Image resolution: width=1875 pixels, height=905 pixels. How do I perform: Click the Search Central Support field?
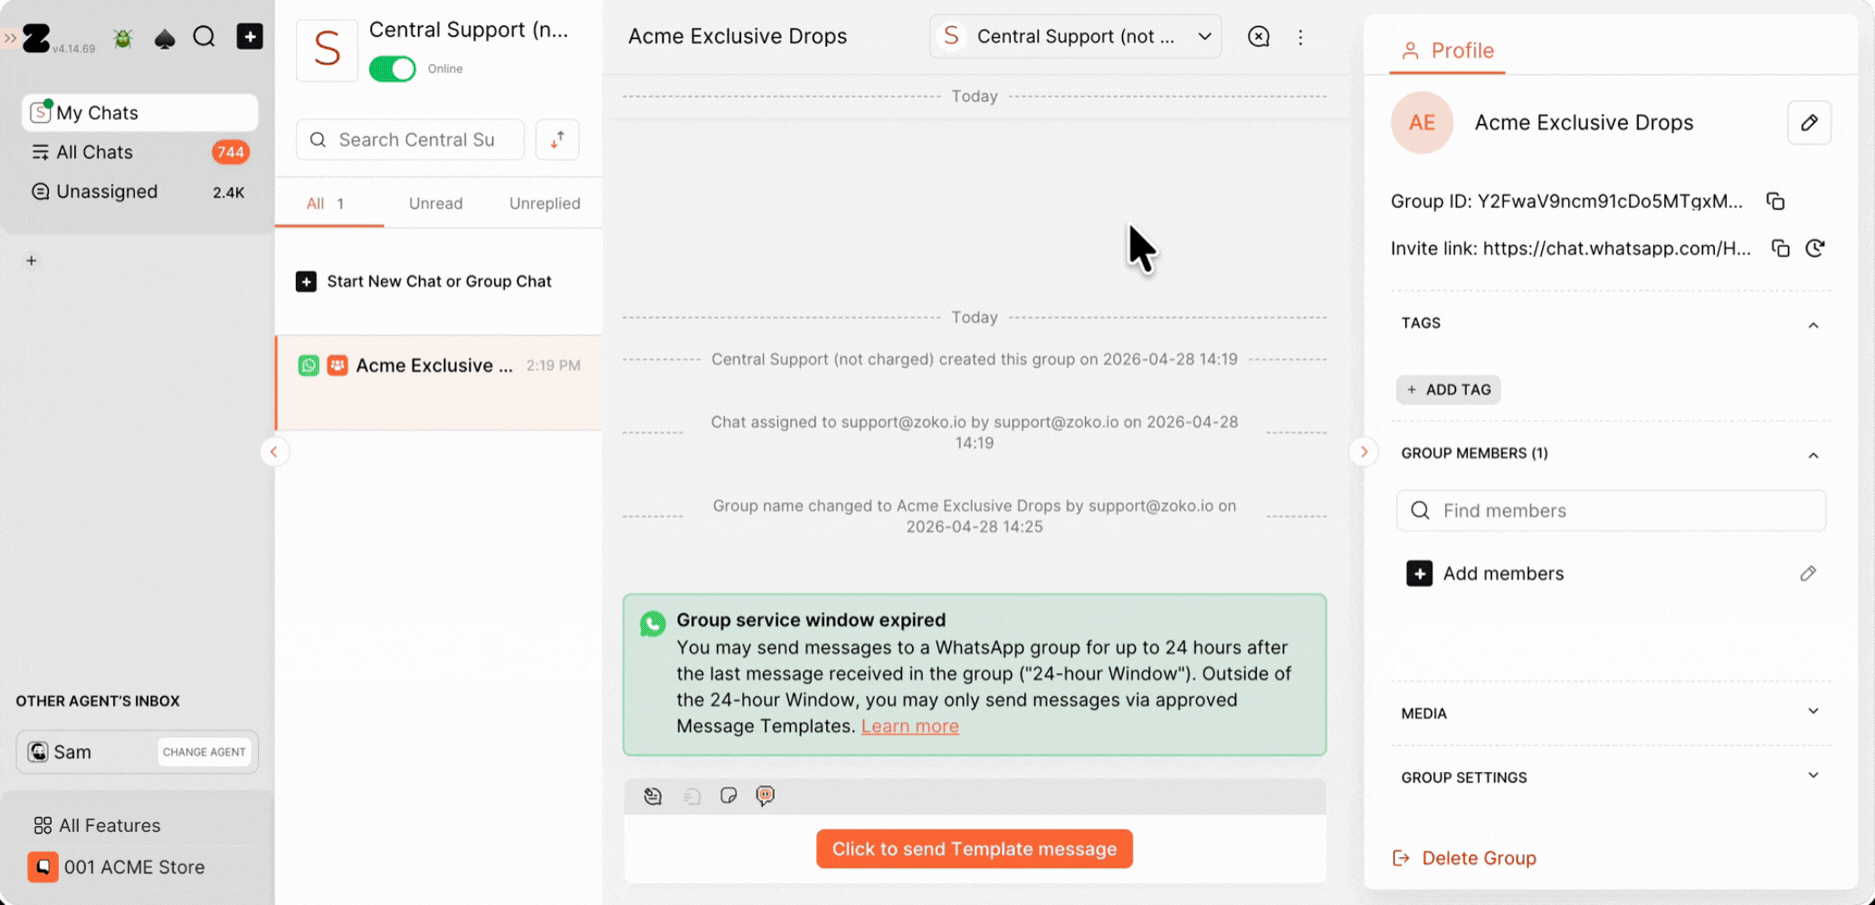click(410, 140)
